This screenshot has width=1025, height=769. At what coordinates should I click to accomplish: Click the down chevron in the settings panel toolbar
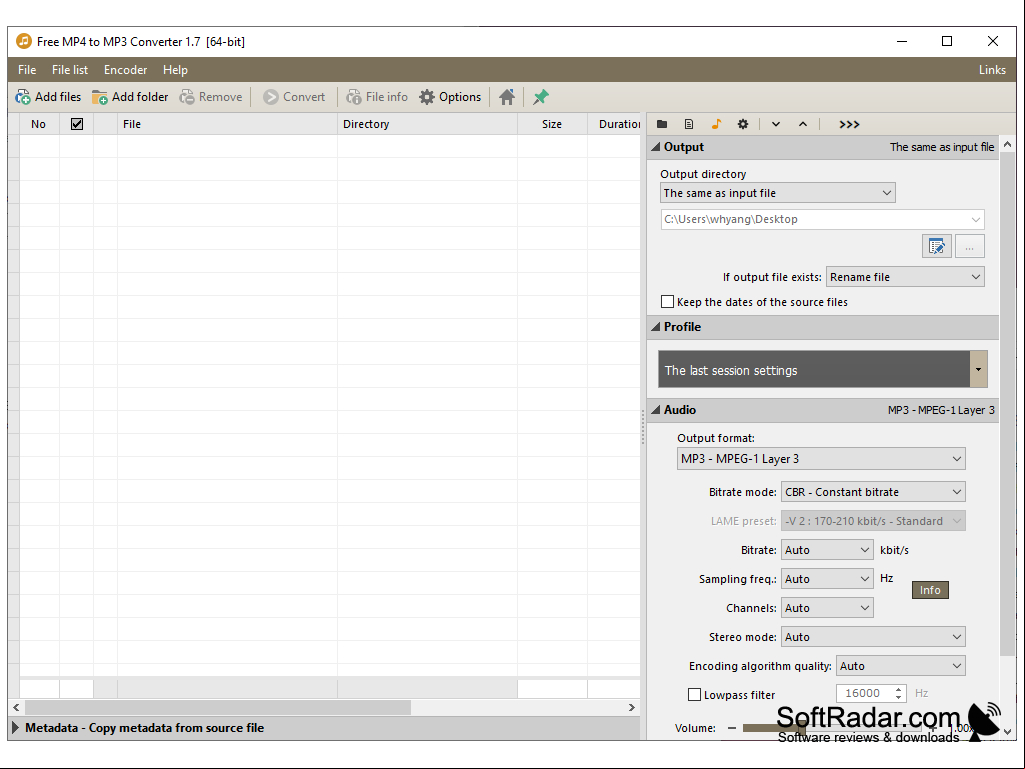(776, 124)
